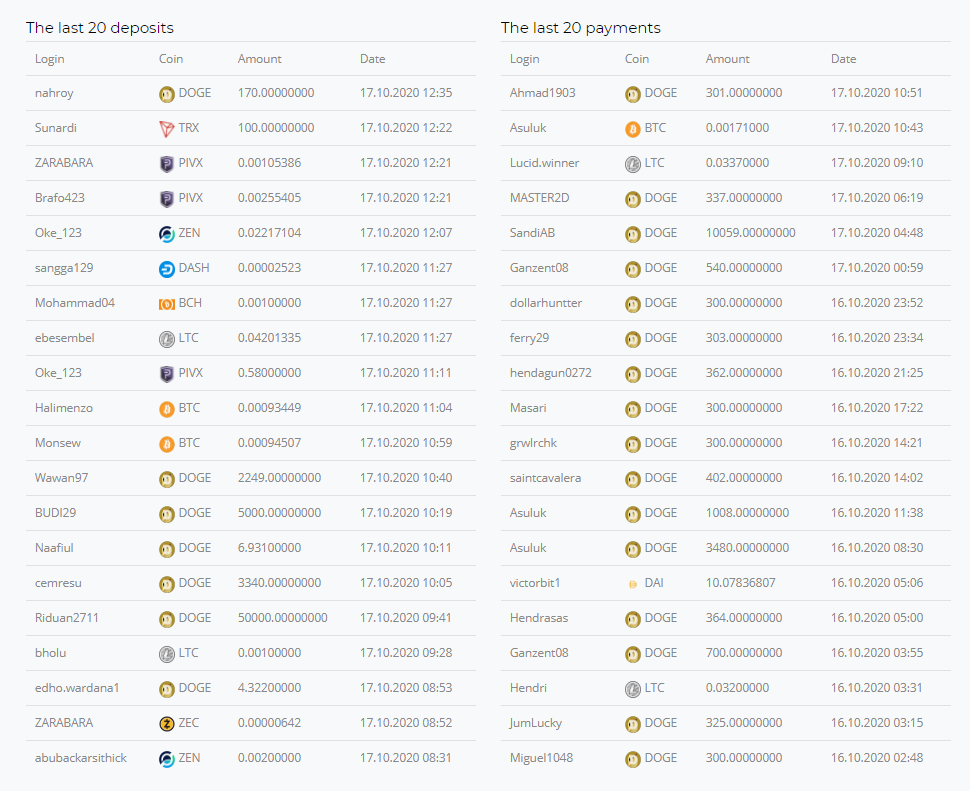Click the date 17.10.2020 12:35

point(406,93)
